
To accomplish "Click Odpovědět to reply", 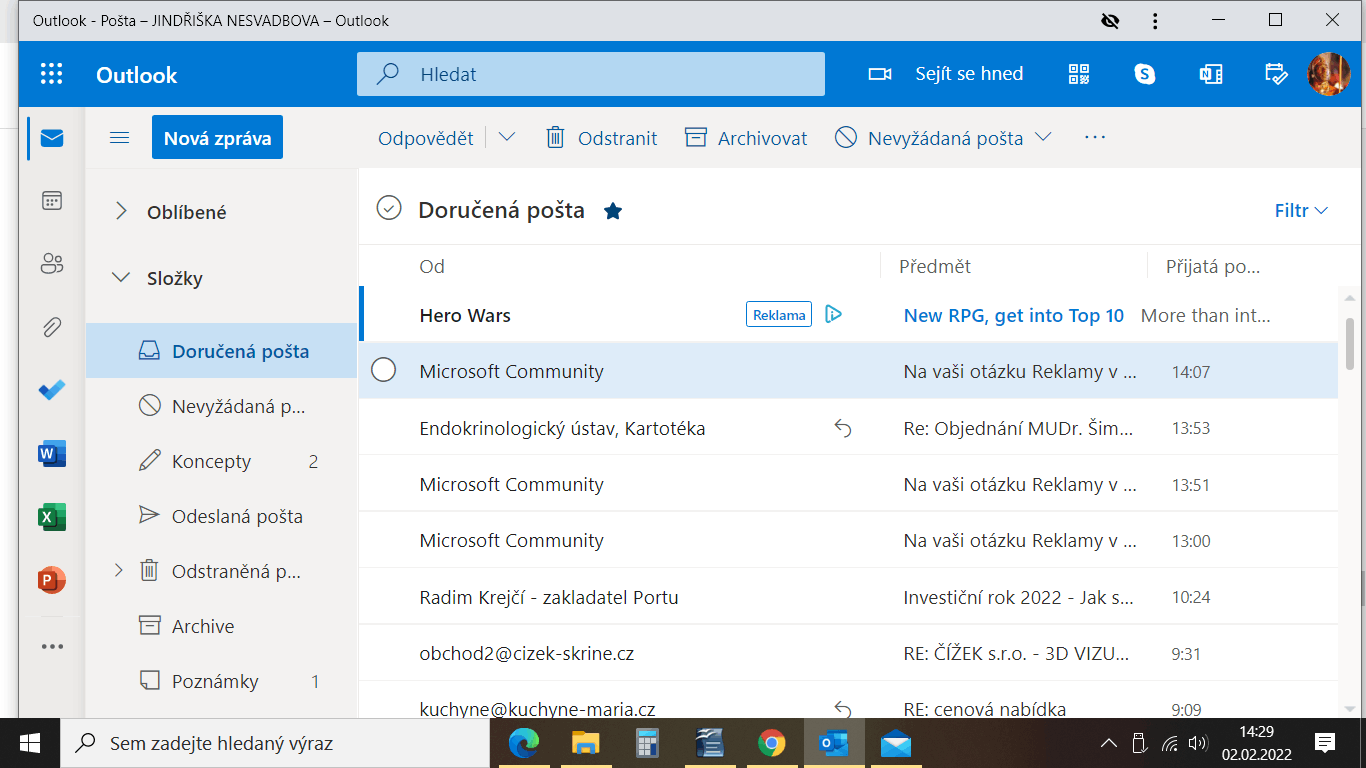I will tap(426, 138).
